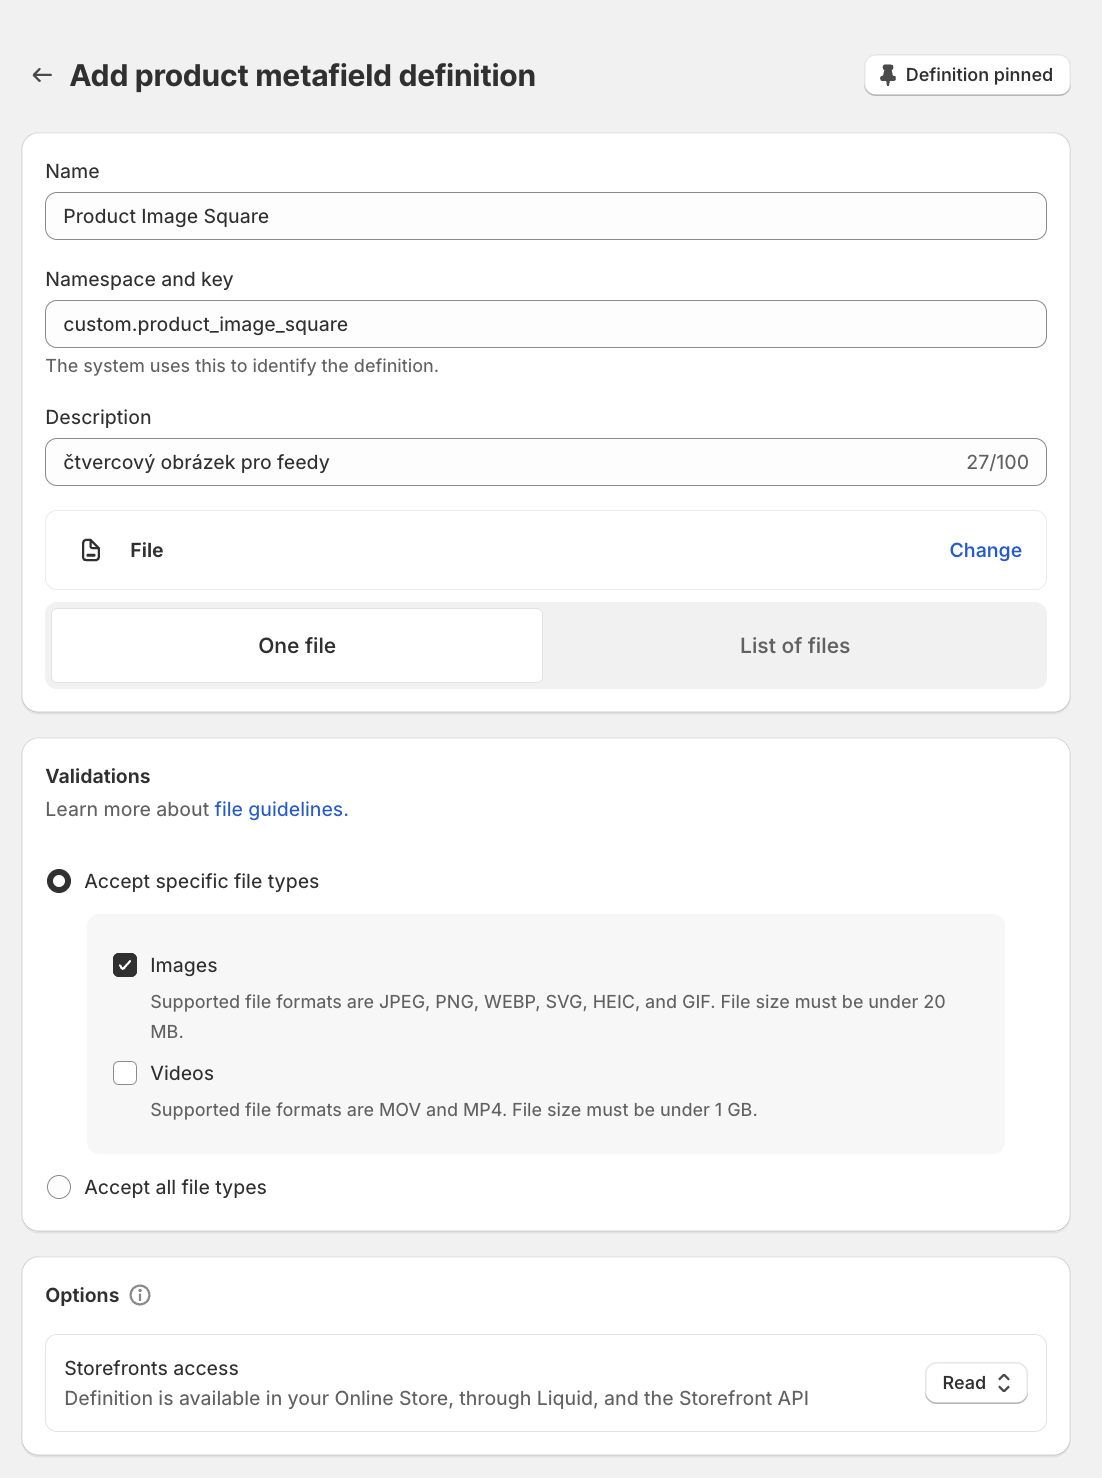
Task: Click into the Description text field
Action: click(546, 462)
